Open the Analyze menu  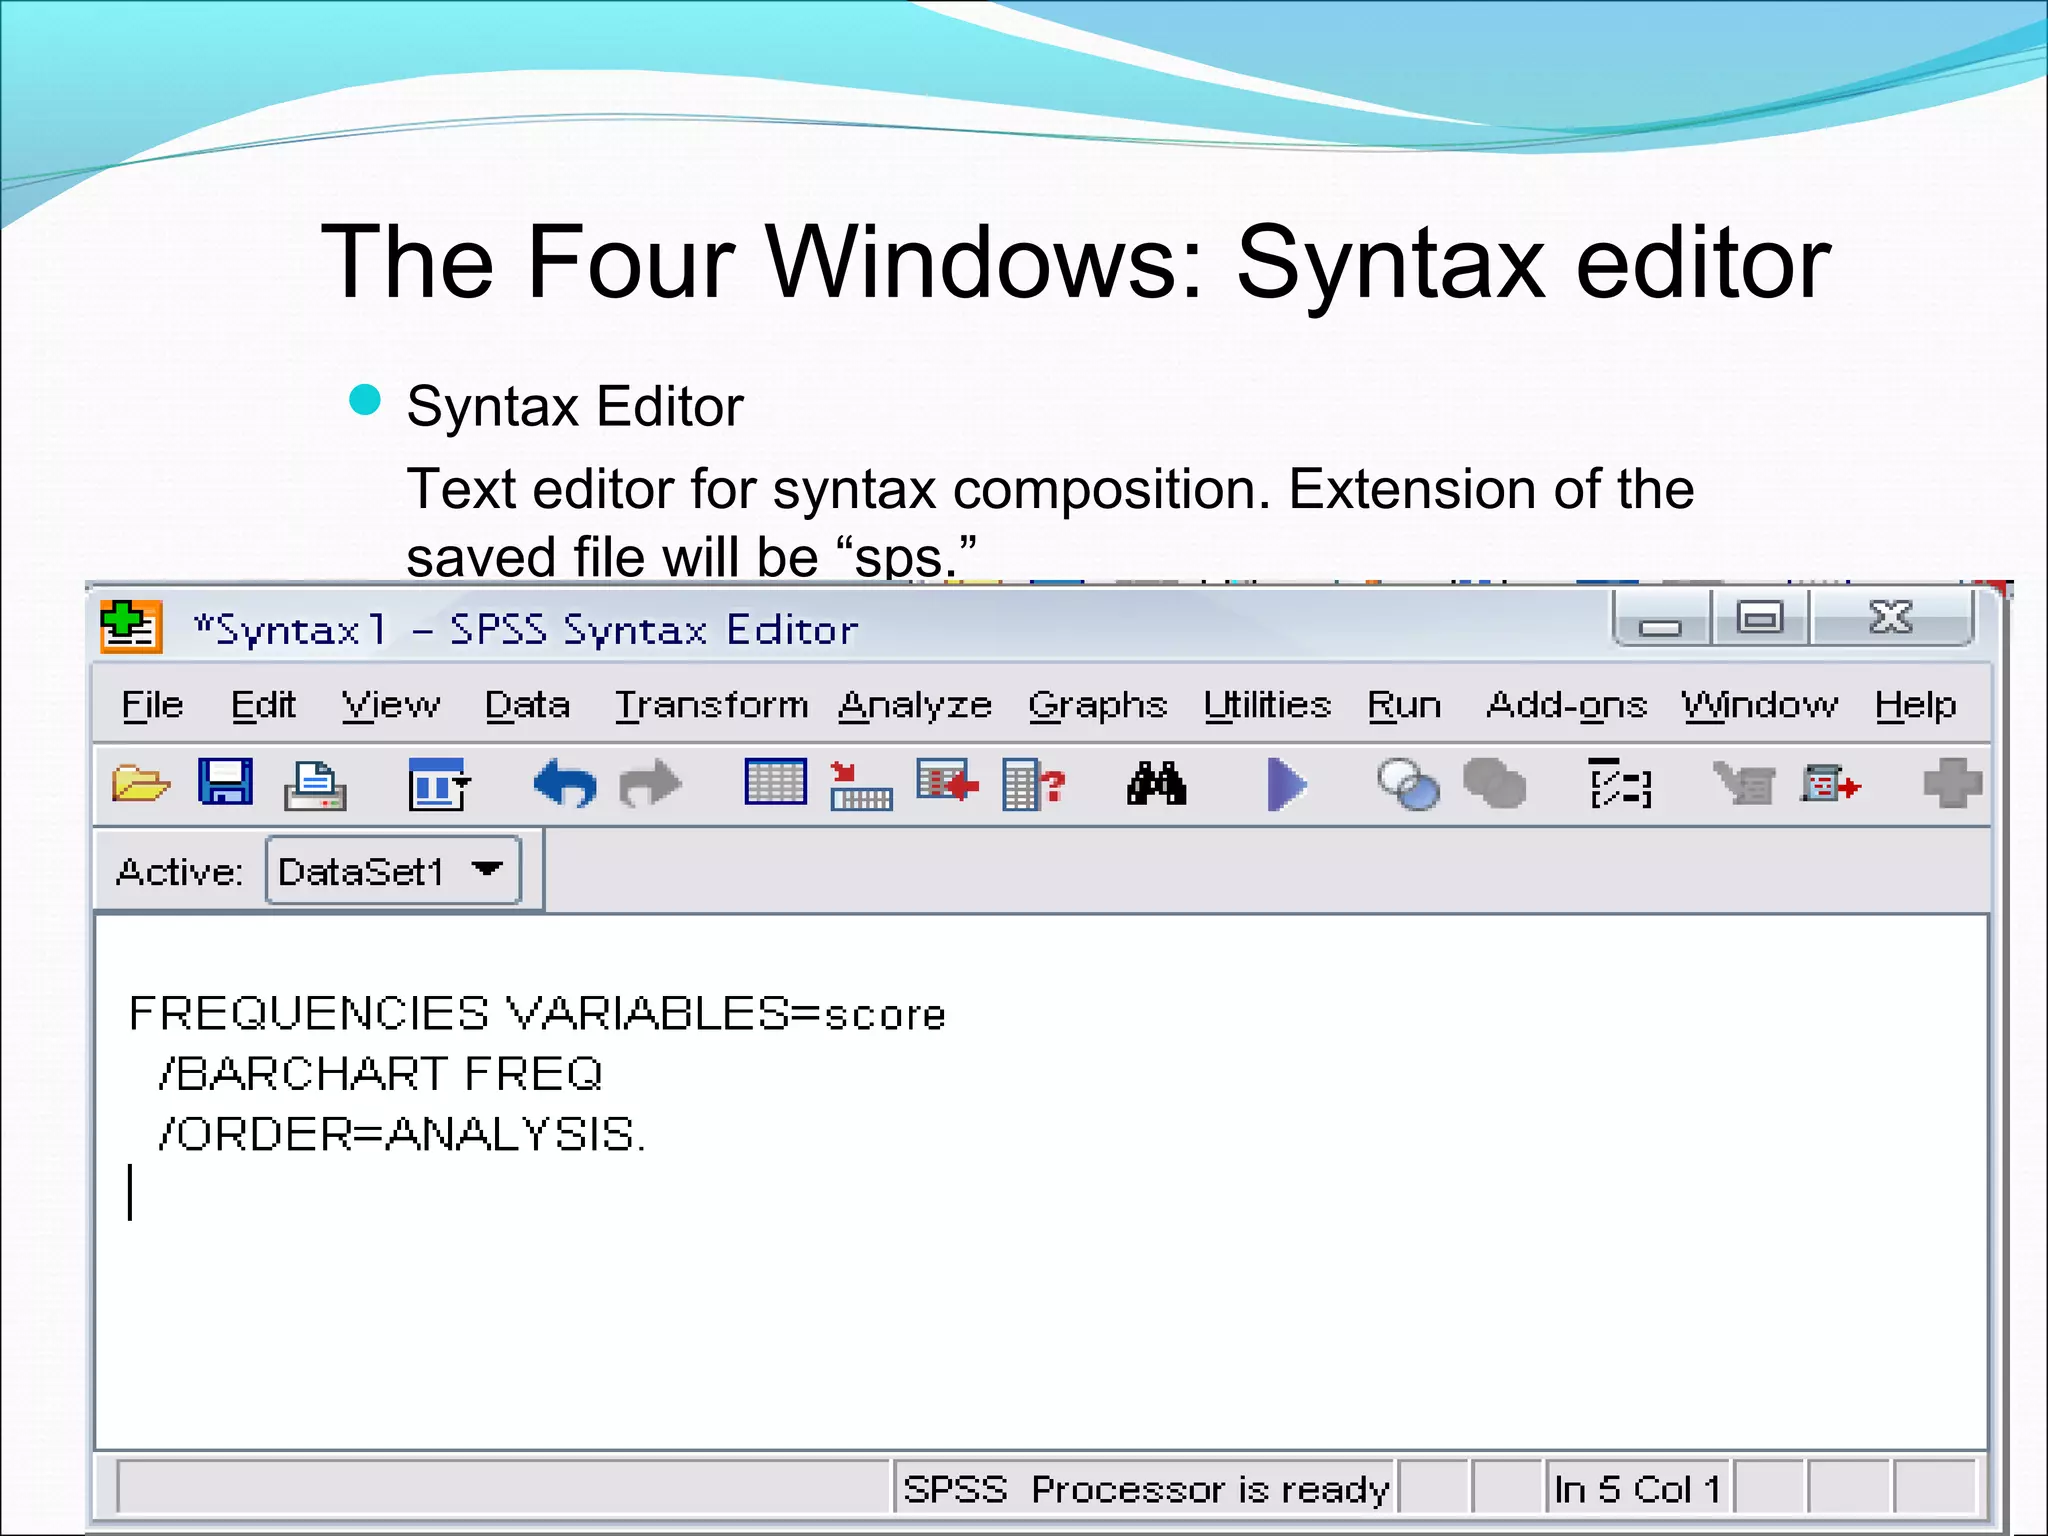[x=914, y=706]
